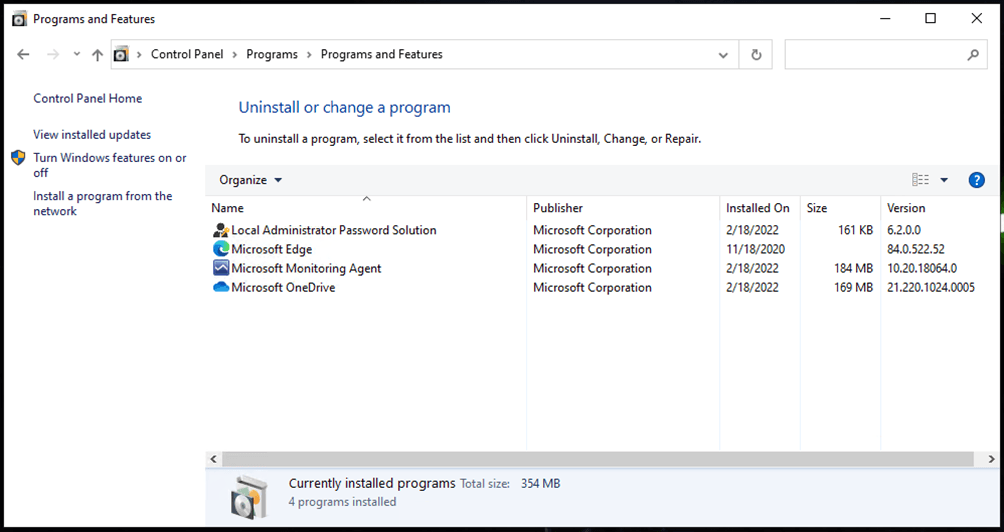Go back with the left arrow
This screenshot has height=532, width=1004.
click(x=23, y=54)
